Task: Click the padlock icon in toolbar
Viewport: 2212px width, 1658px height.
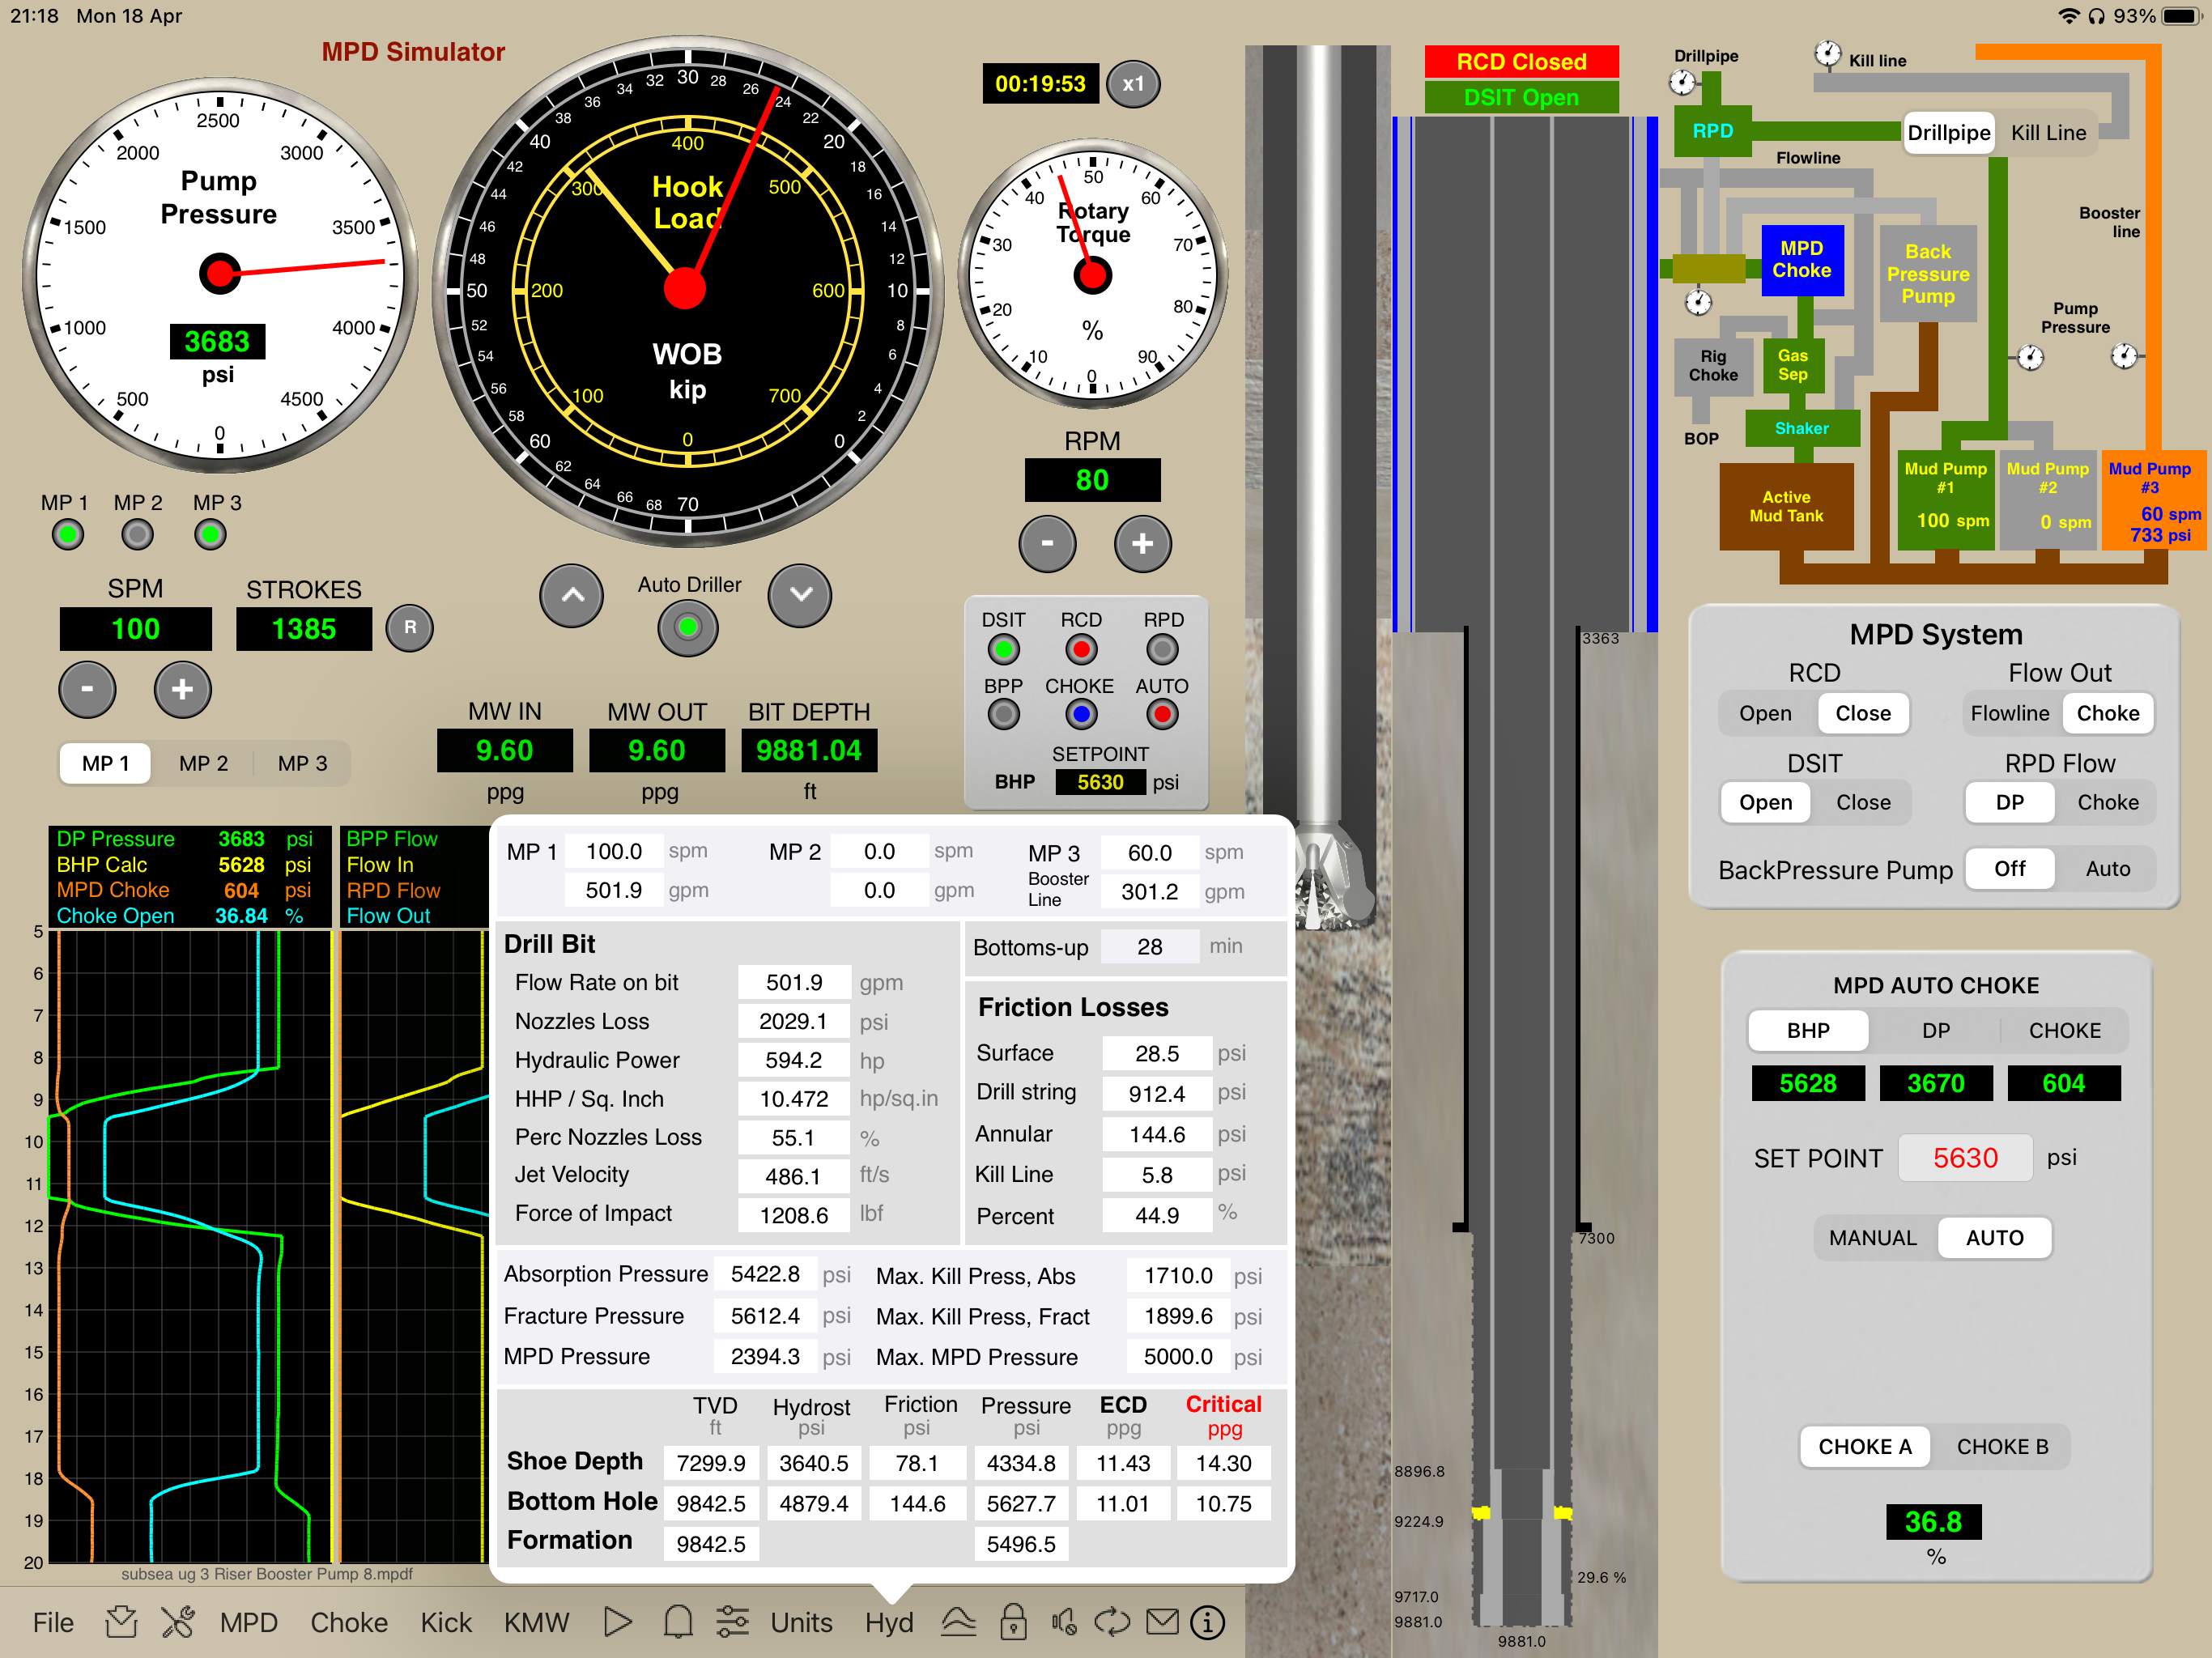Action: [1013, 1622]
